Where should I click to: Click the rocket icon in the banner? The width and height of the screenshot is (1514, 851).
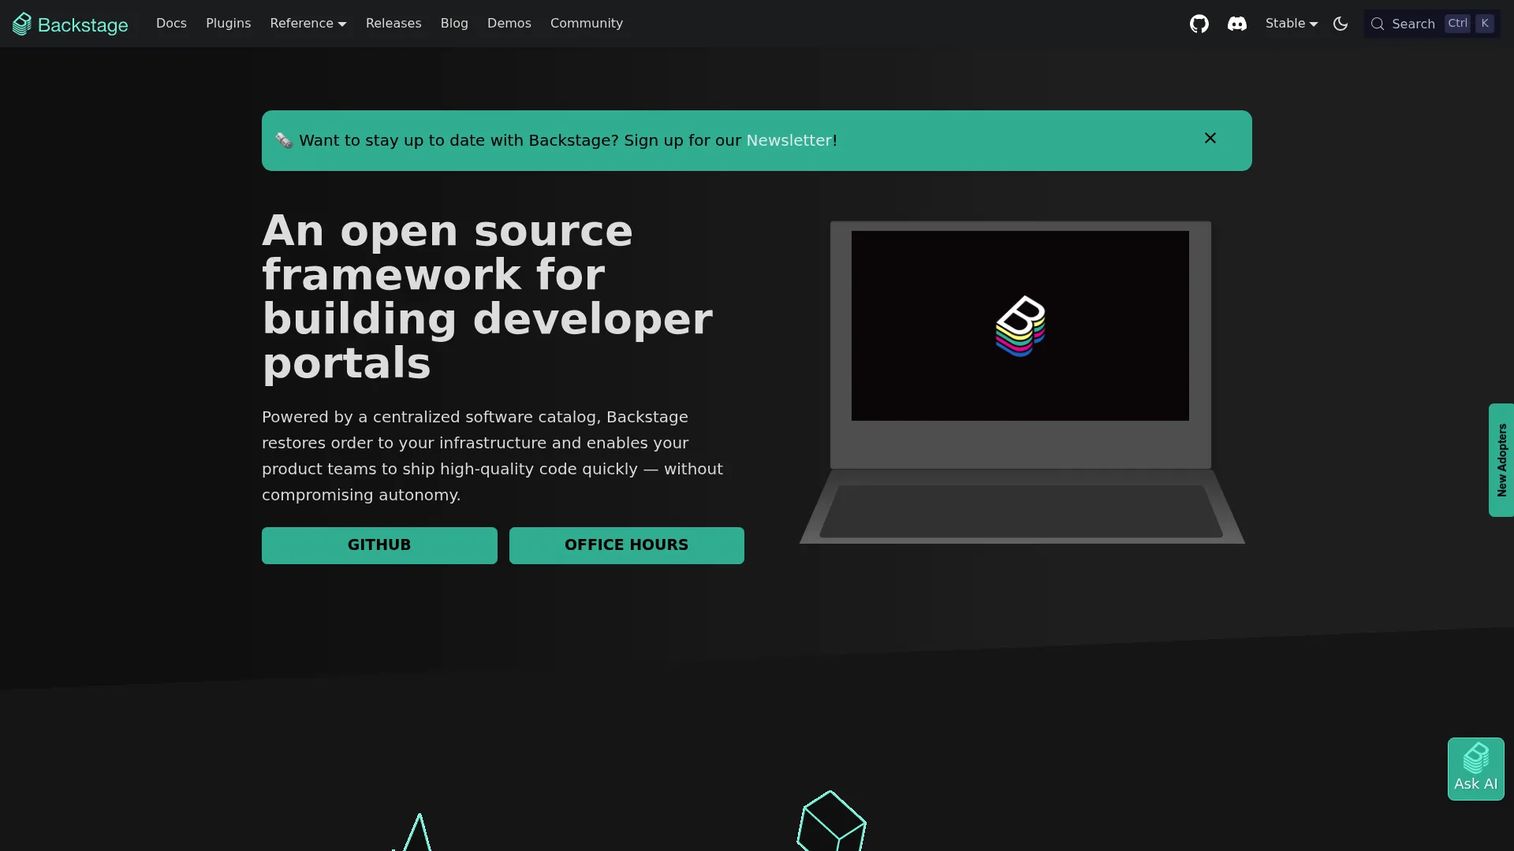point(284,140)
